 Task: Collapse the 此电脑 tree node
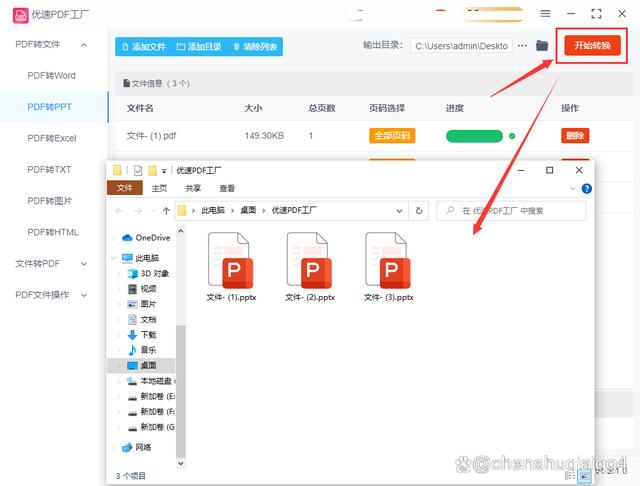click(114, 258)
